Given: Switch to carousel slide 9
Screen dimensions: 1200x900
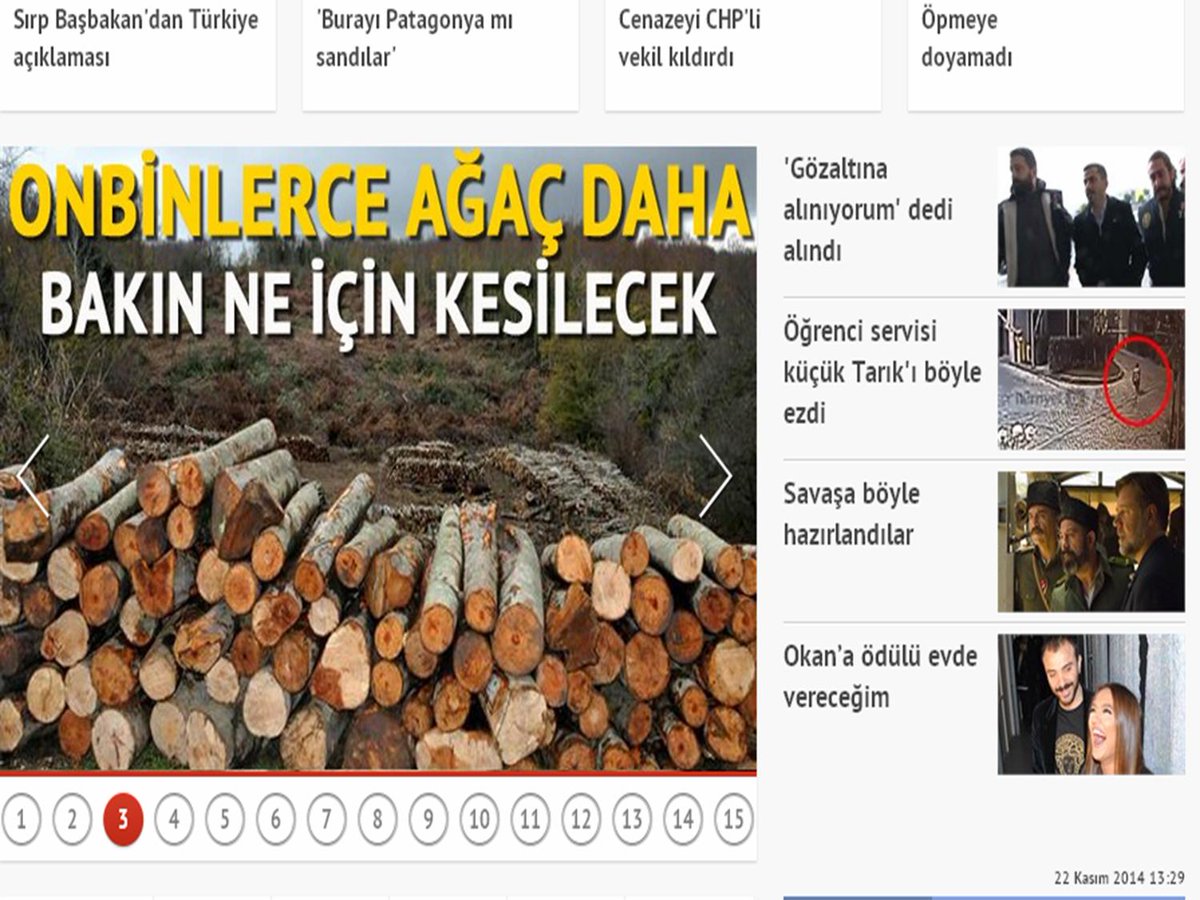Looking at the screenshot, I should (428, 821).
